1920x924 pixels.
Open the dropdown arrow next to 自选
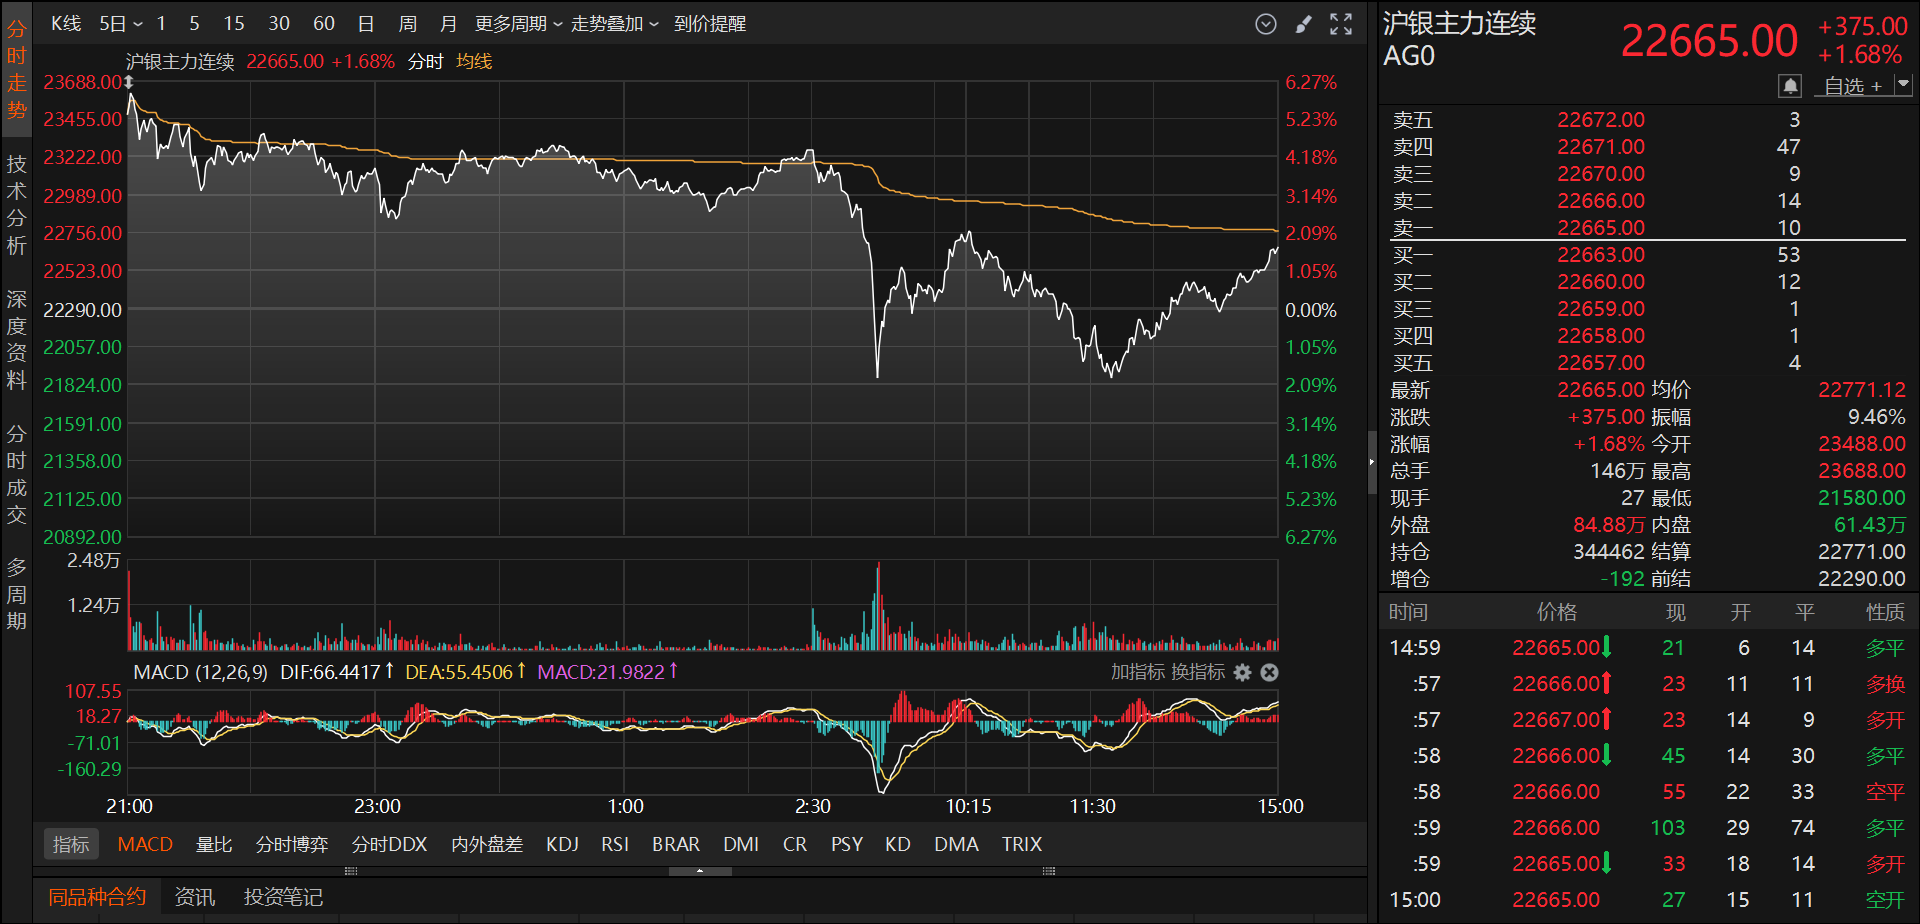point(1903,86)
